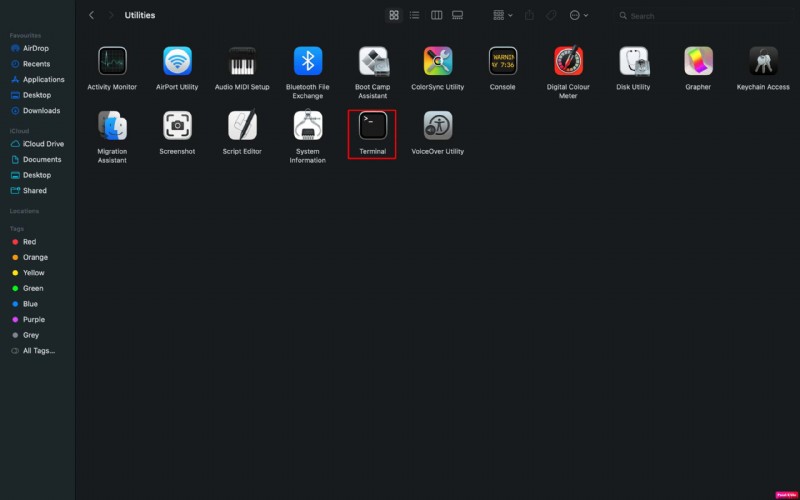Switch to gallery view

458,15
